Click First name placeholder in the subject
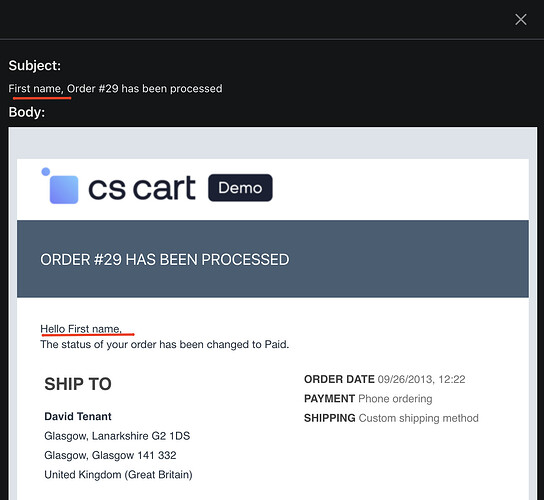This screenshot has width=544, height=500. pyautogui.click(x=35, y=88)
